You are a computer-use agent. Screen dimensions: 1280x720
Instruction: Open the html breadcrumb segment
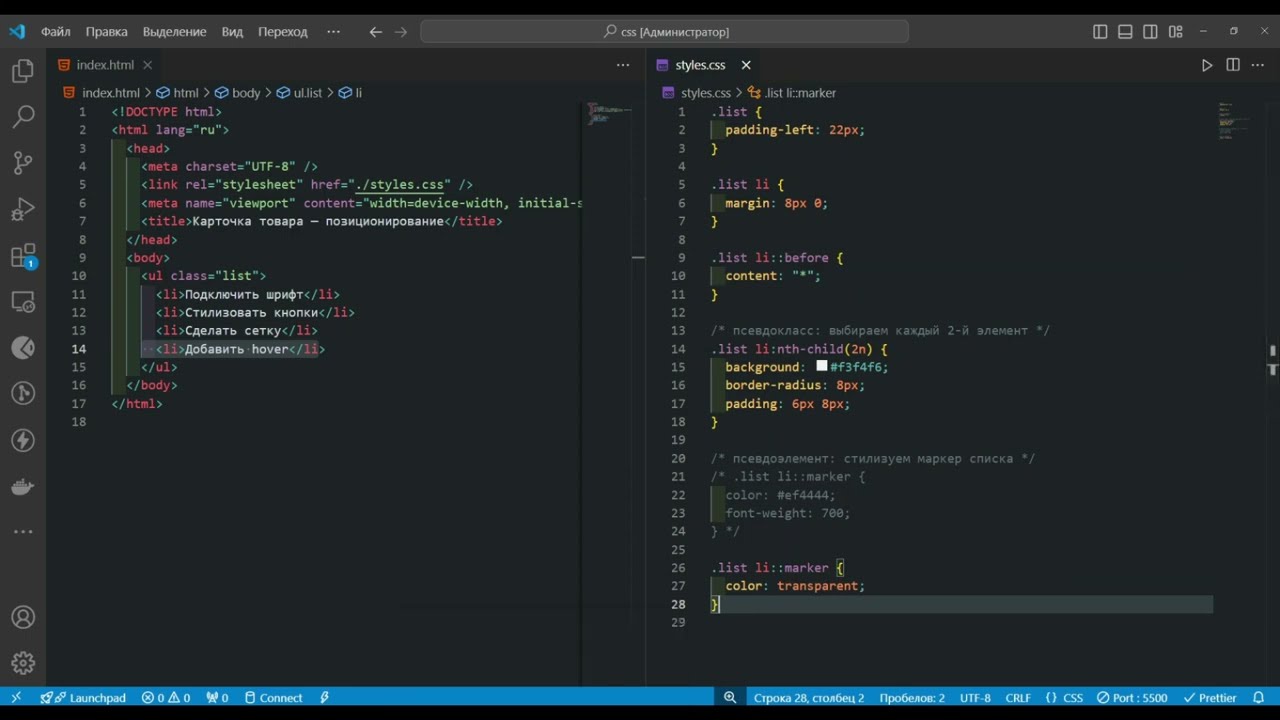pyautogui.click(x=177, y=93)
